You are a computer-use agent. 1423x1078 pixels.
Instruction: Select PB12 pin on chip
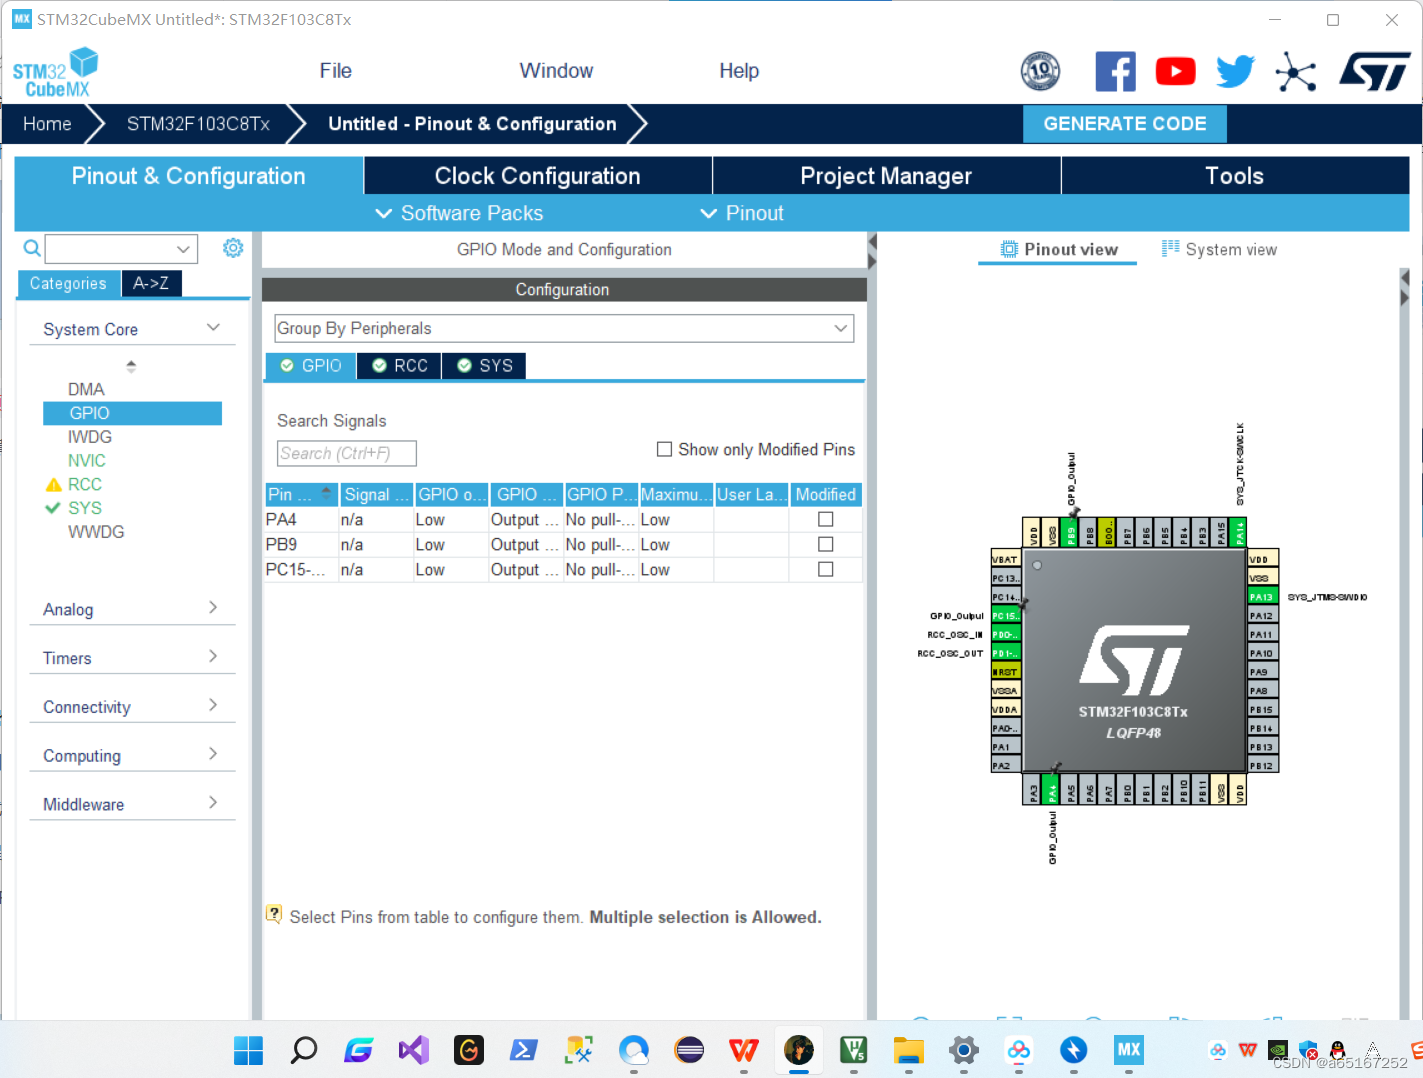(x=1263, y=766)
